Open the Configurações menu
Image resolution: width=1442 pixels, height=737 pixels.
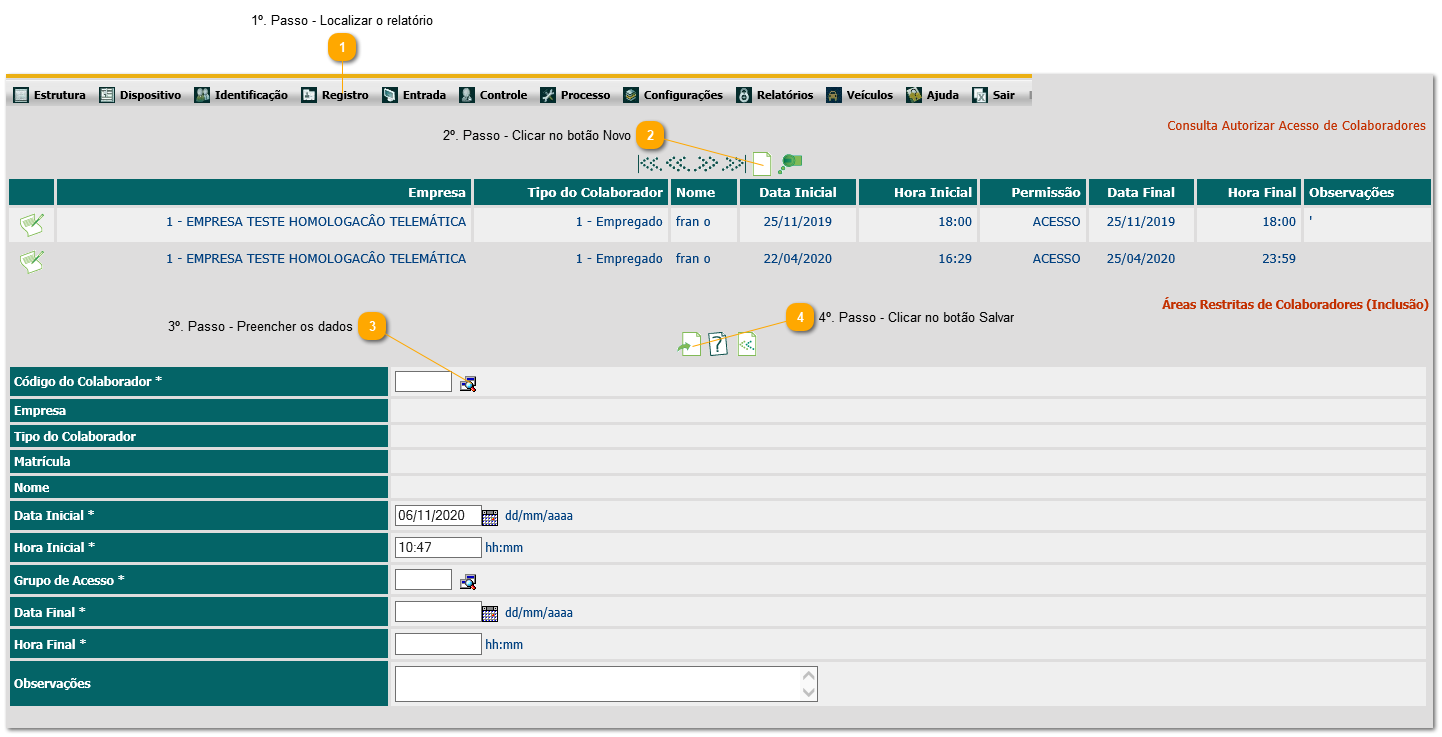pyautogui.click(x=672, y=95)
